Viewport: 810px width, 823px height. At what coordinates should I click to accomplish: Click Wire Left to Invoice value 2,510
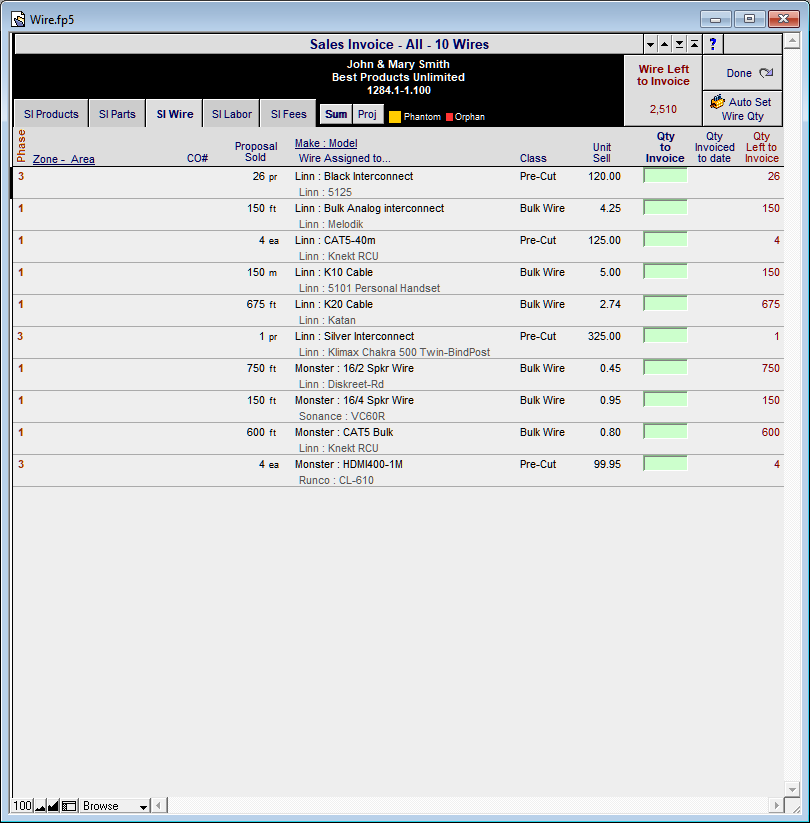[663, 109]
